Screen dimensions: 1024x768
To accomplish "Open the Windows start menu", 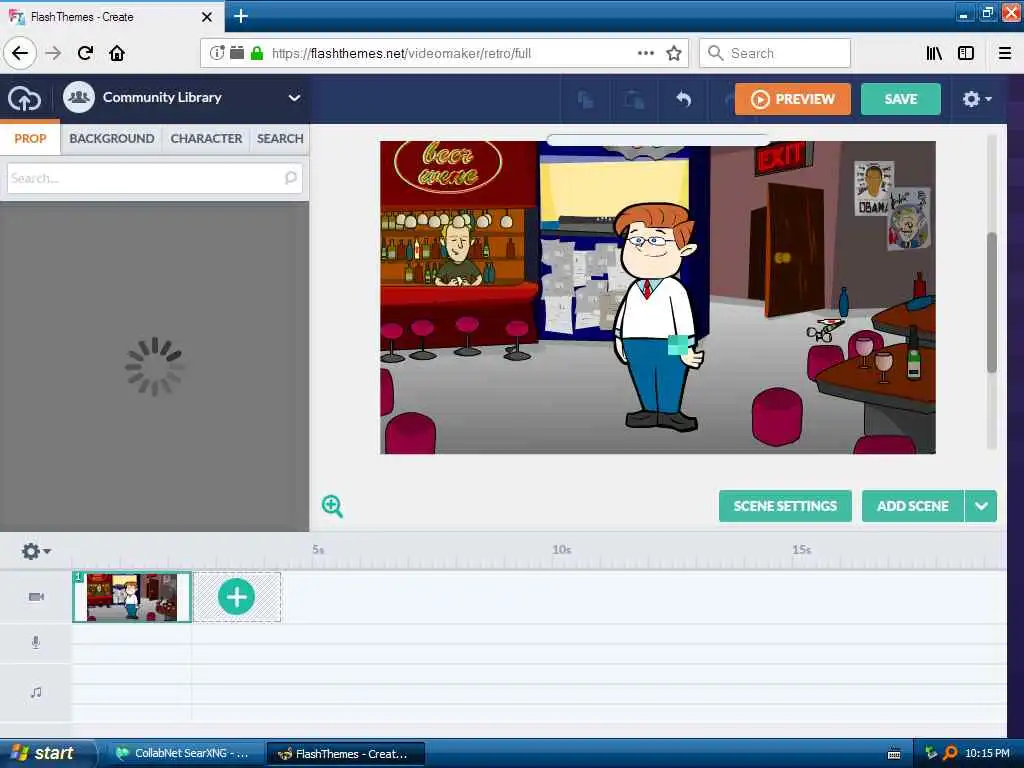I will coord(46,753).
